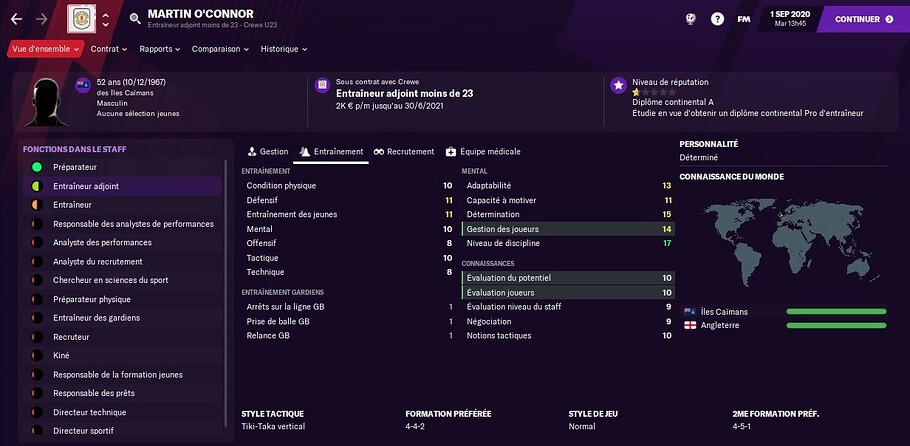Go back with the left arrow
Screen dimensions: 910x446
coord(16,19)
